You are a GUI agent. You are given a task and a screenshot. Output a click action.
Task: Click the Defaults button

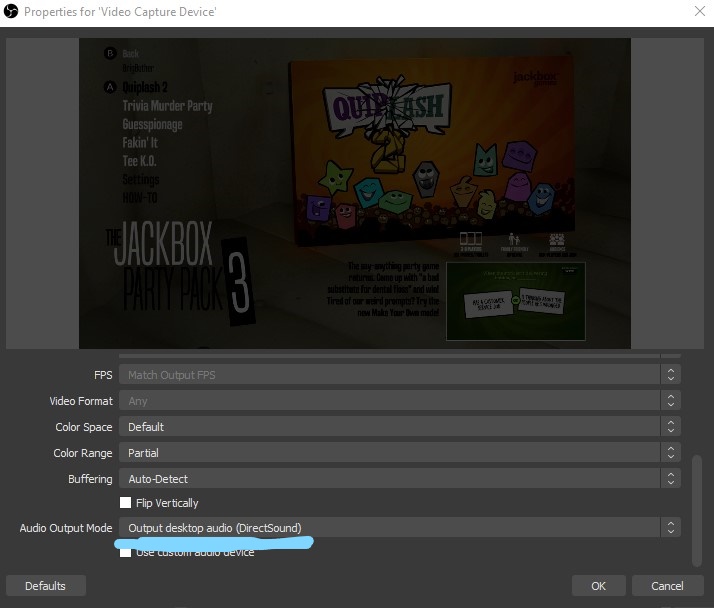46,586
